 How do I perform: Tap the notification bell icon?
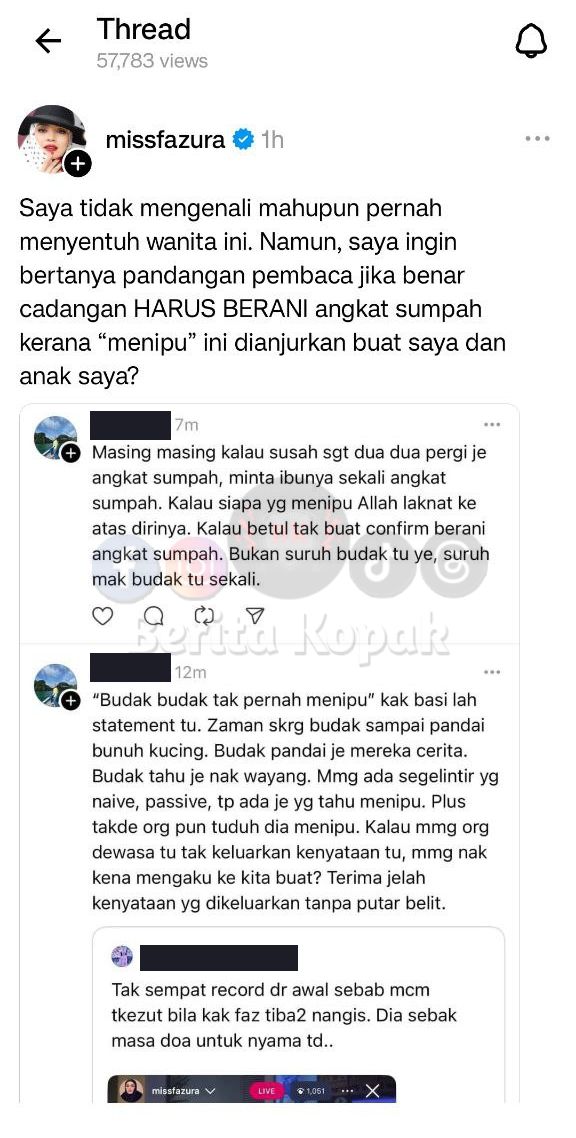(x=531, y=43)
